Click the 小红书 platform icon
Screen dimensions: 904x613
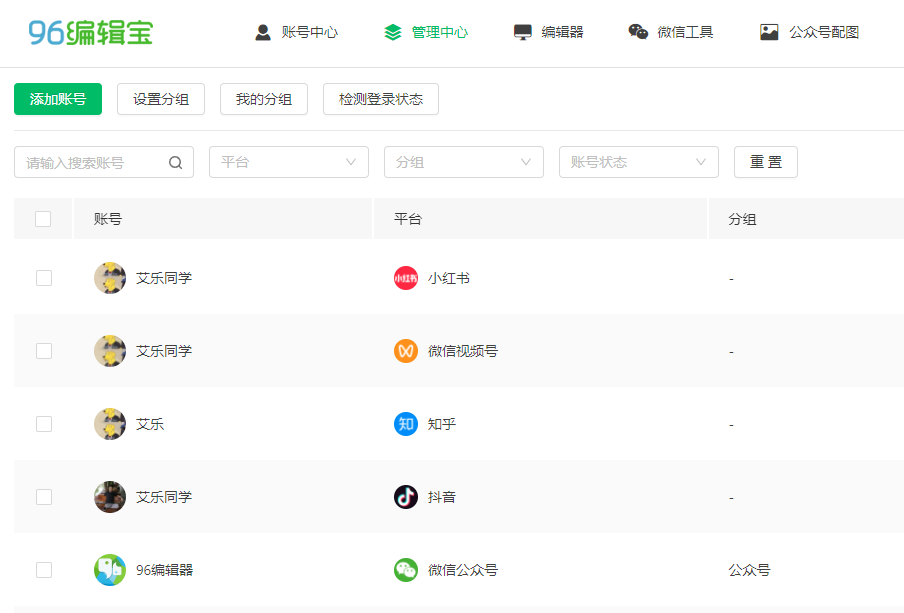[405, 277]
